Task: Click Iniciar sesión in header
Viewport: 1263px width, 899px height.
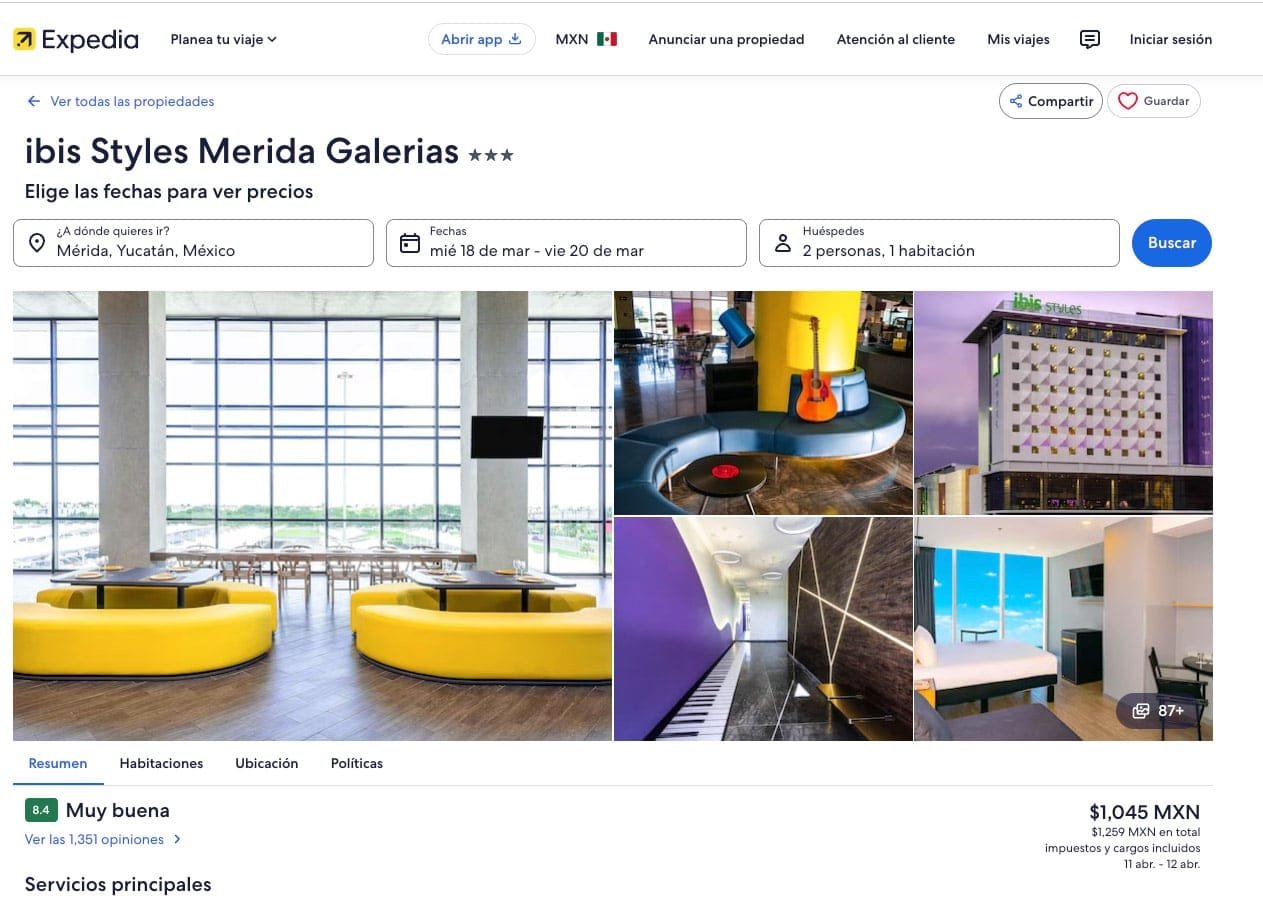Action: (1171, 40)
